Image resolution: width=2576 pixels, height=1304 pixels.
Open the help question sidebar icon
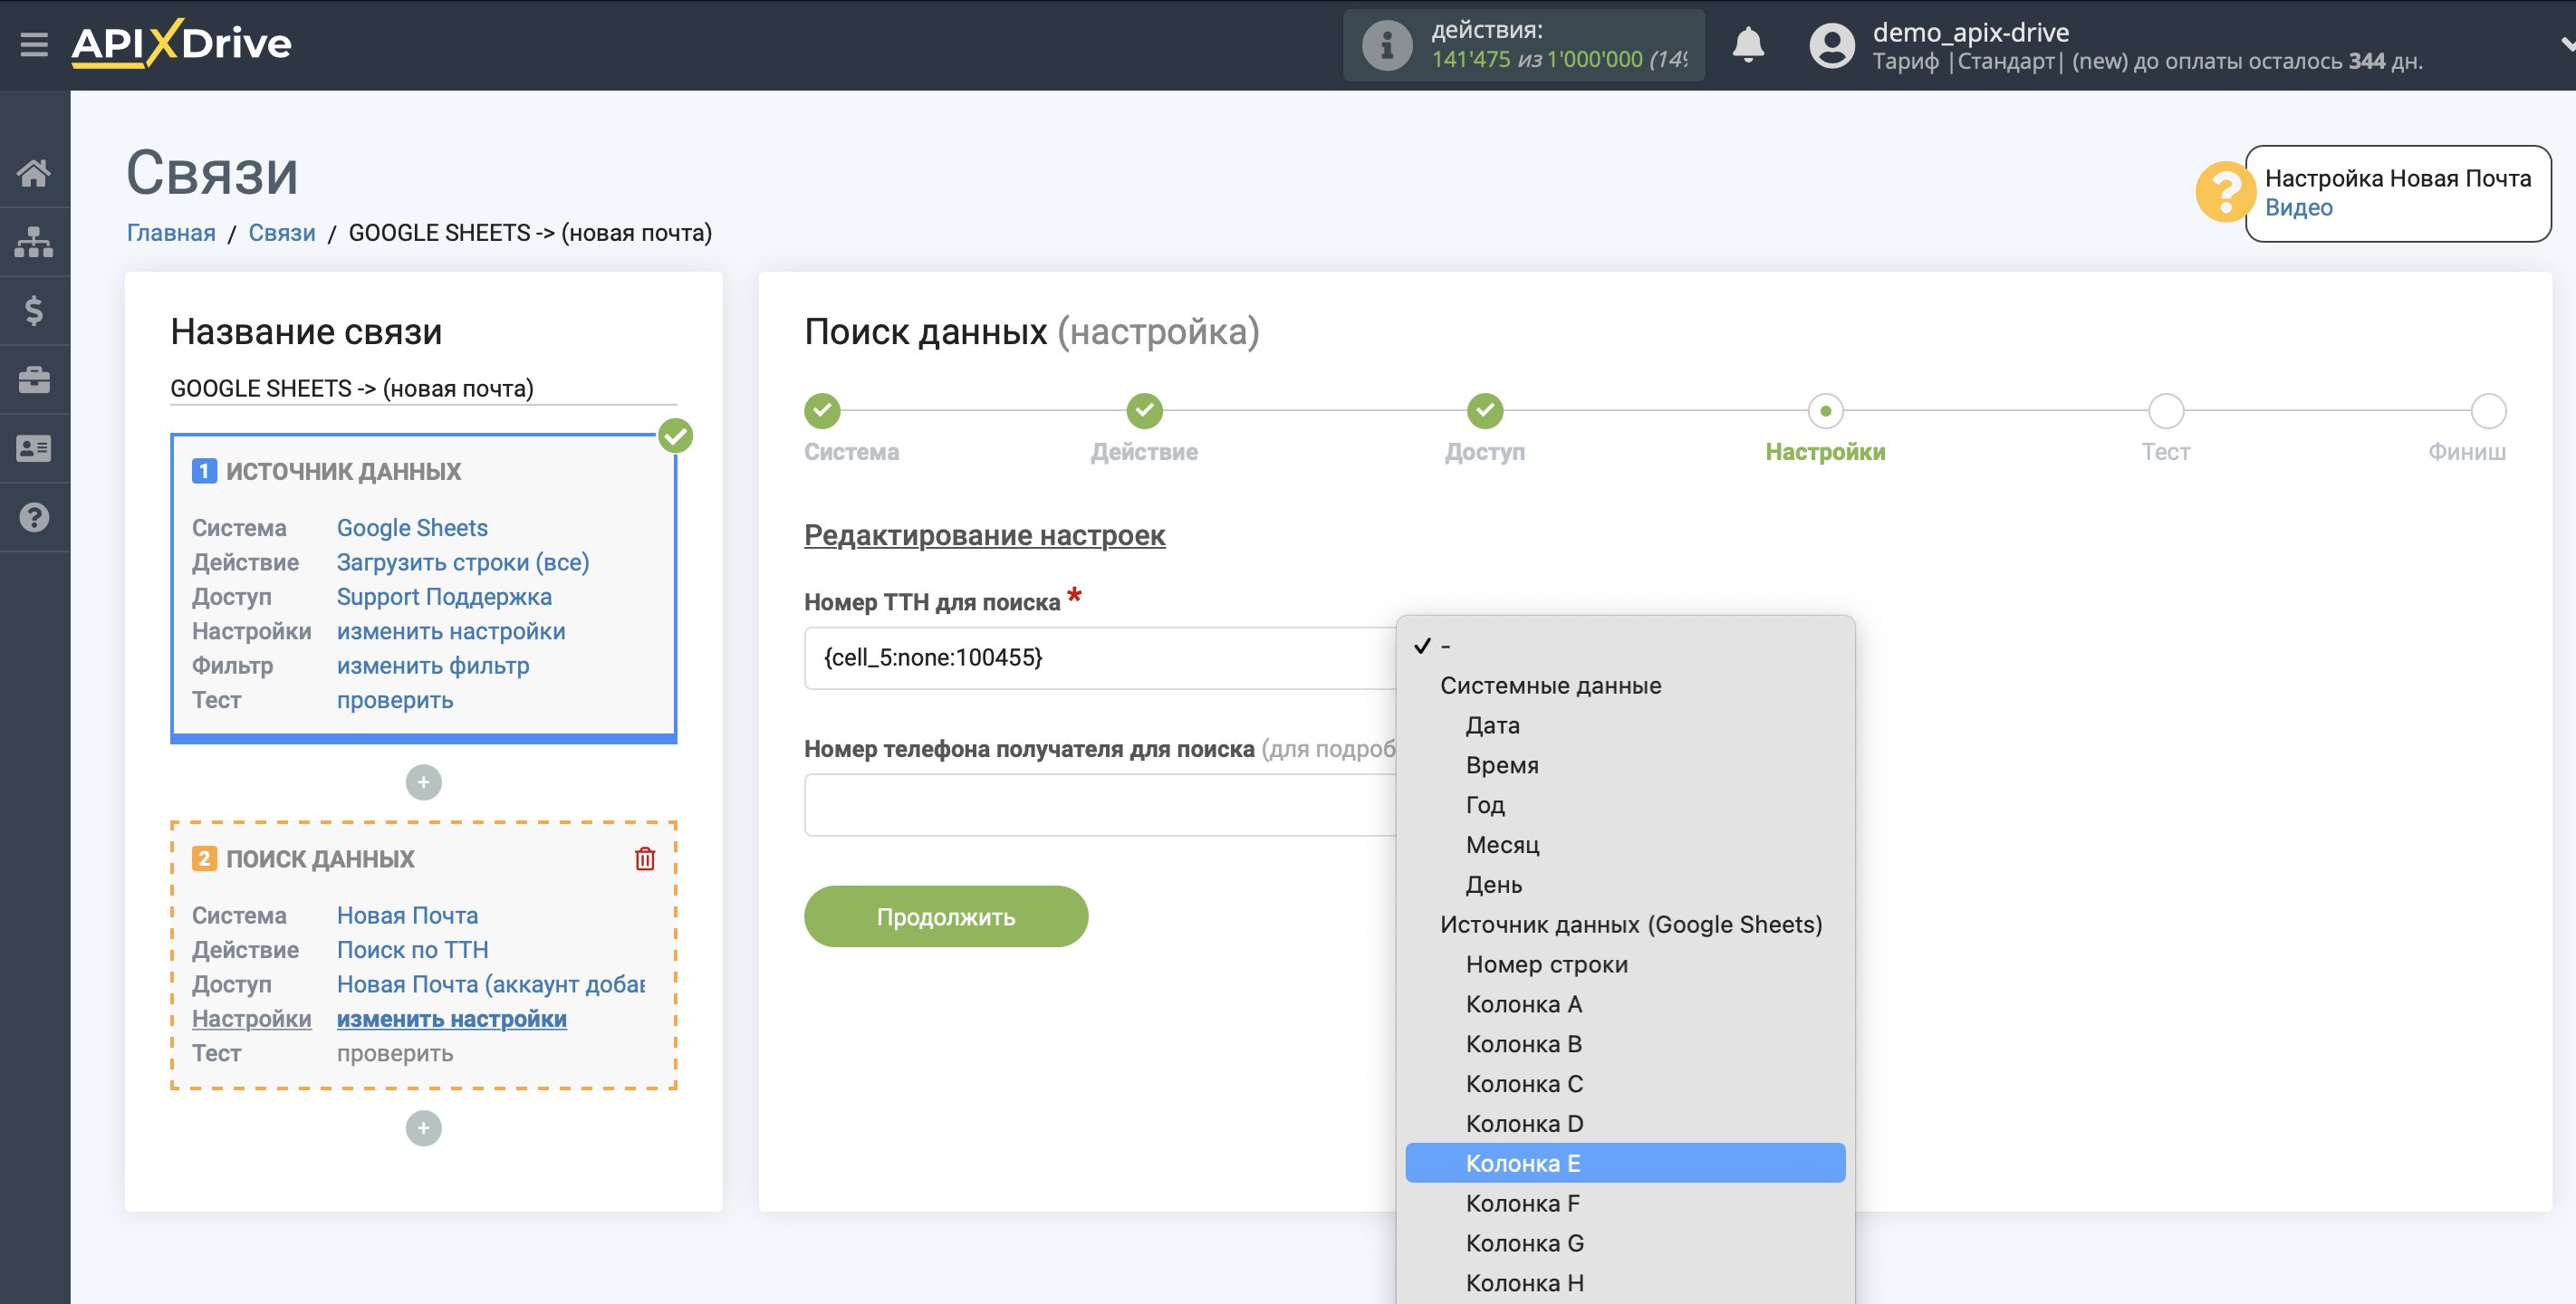point(34,518)
